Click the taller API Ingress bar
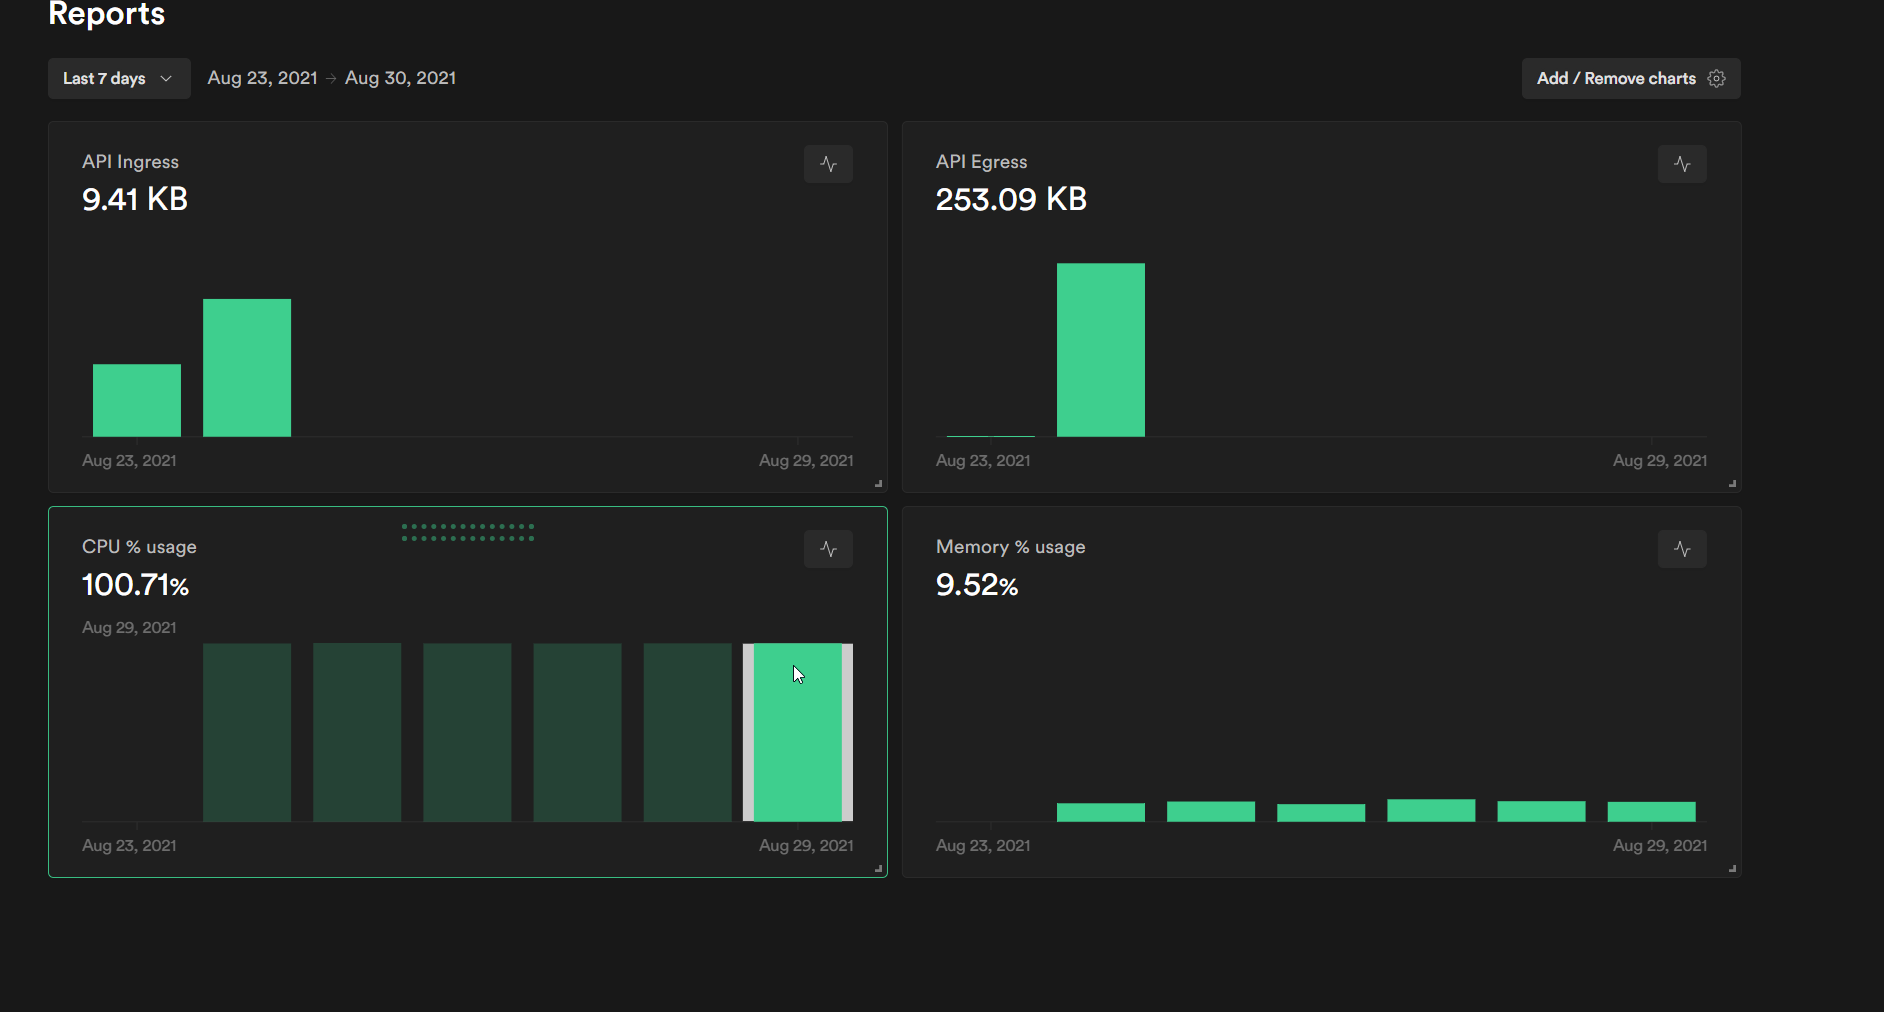The image size is (1884, 1012). click(x=247, y=368)
